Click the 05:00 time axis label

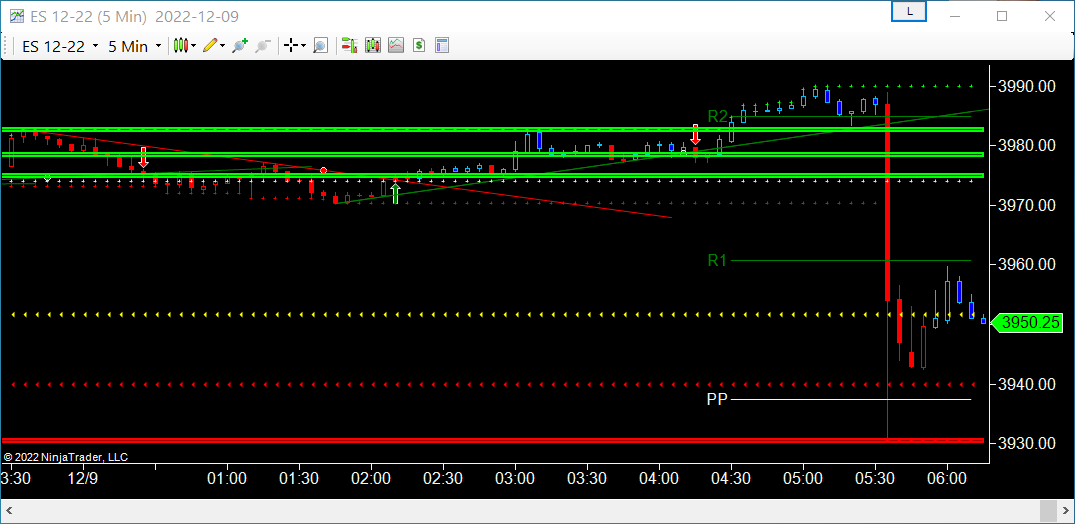[803, 477]
